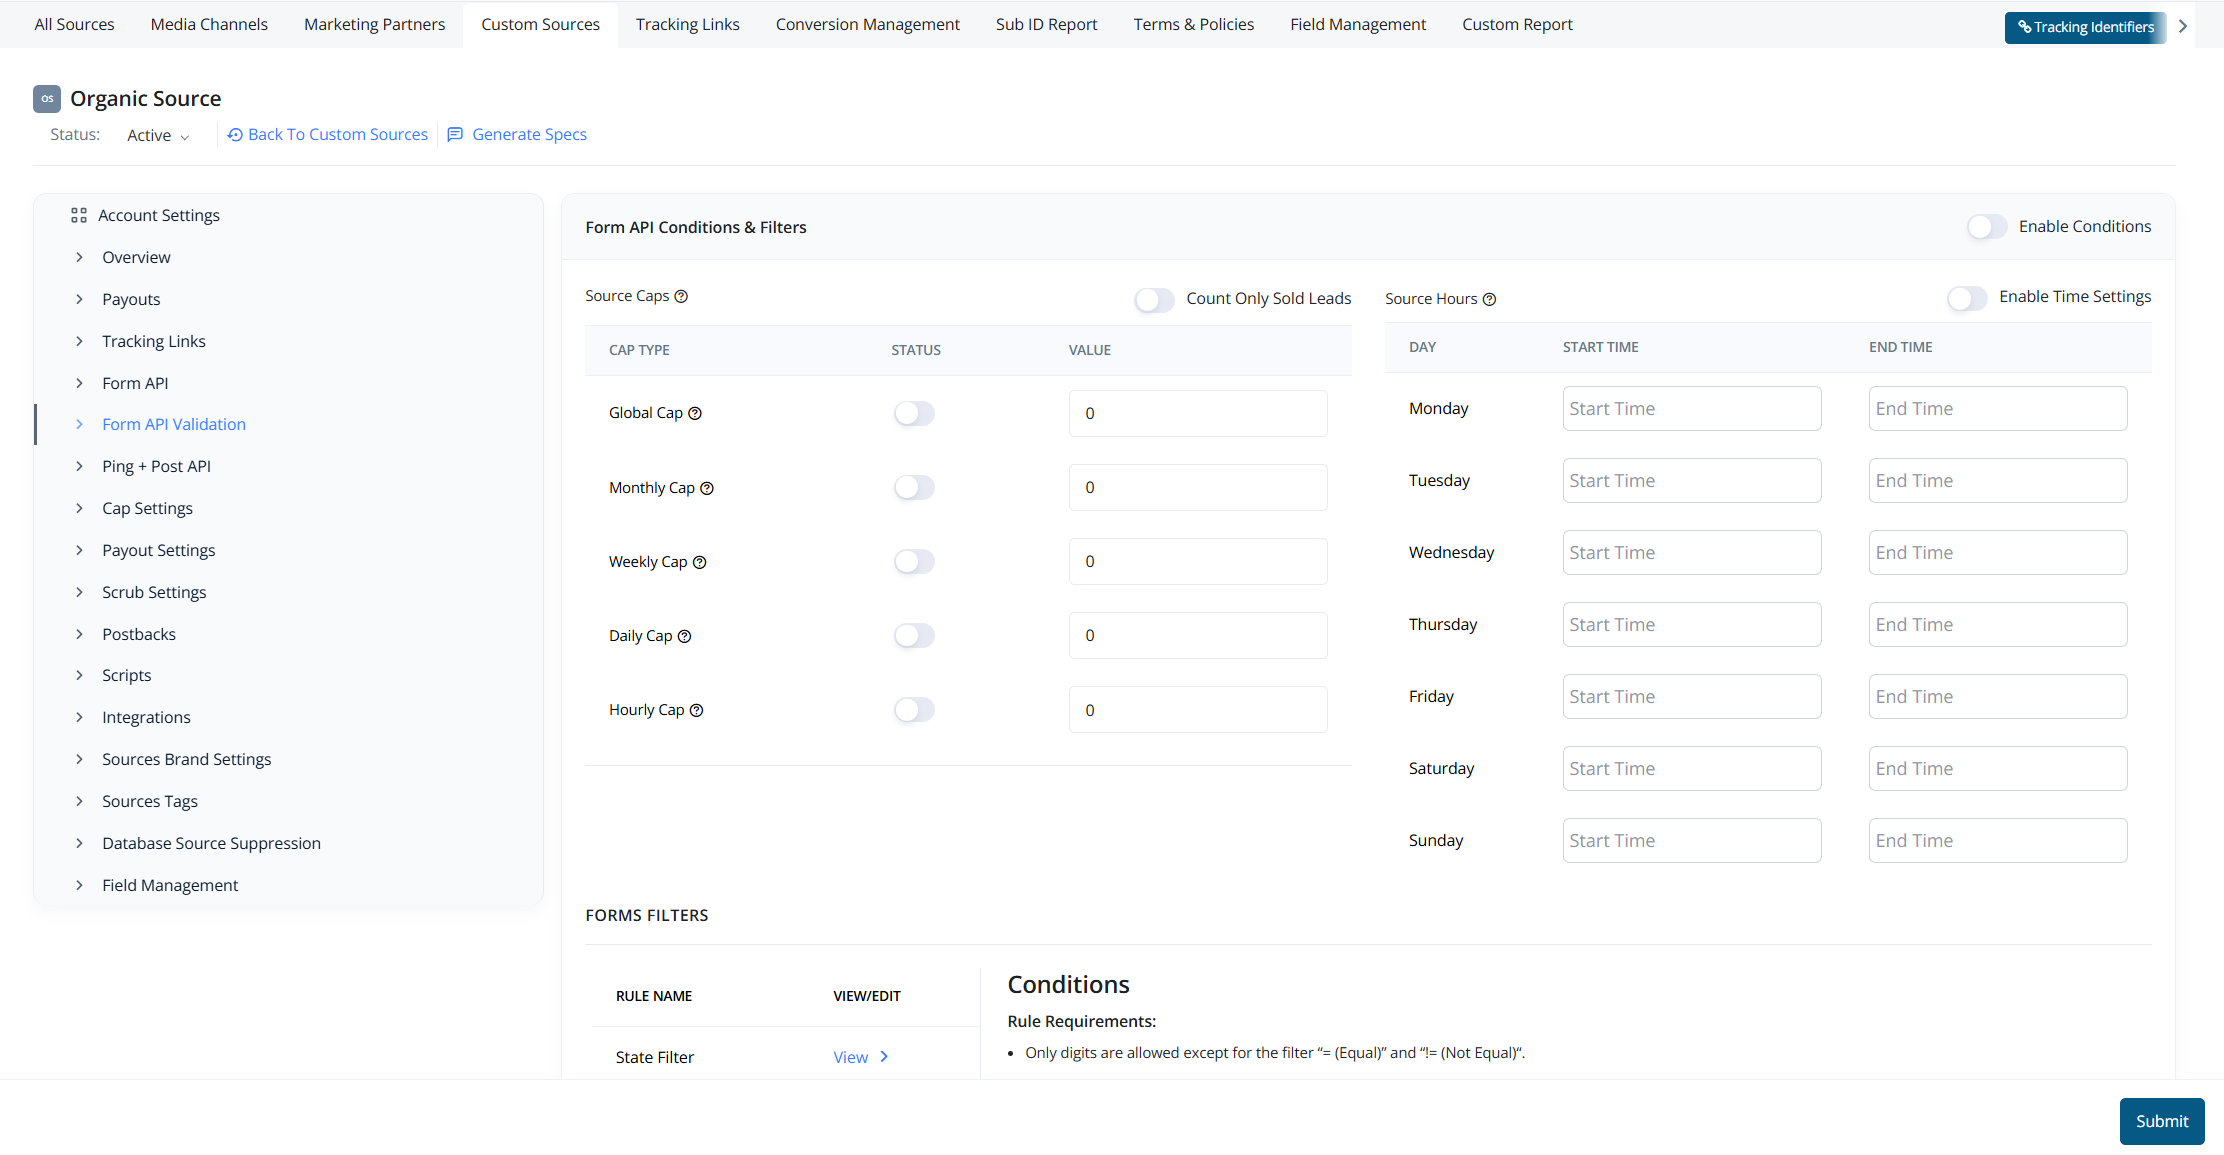
Task: Click the Account Settings grid icon
Action: pyautogui.click(x=79, y=215)
